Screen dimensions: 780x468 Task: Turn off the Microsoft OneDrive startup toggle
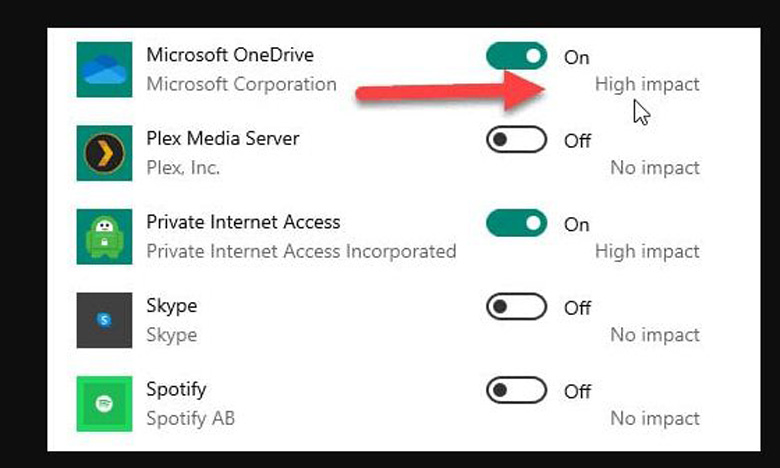point(517,56)
